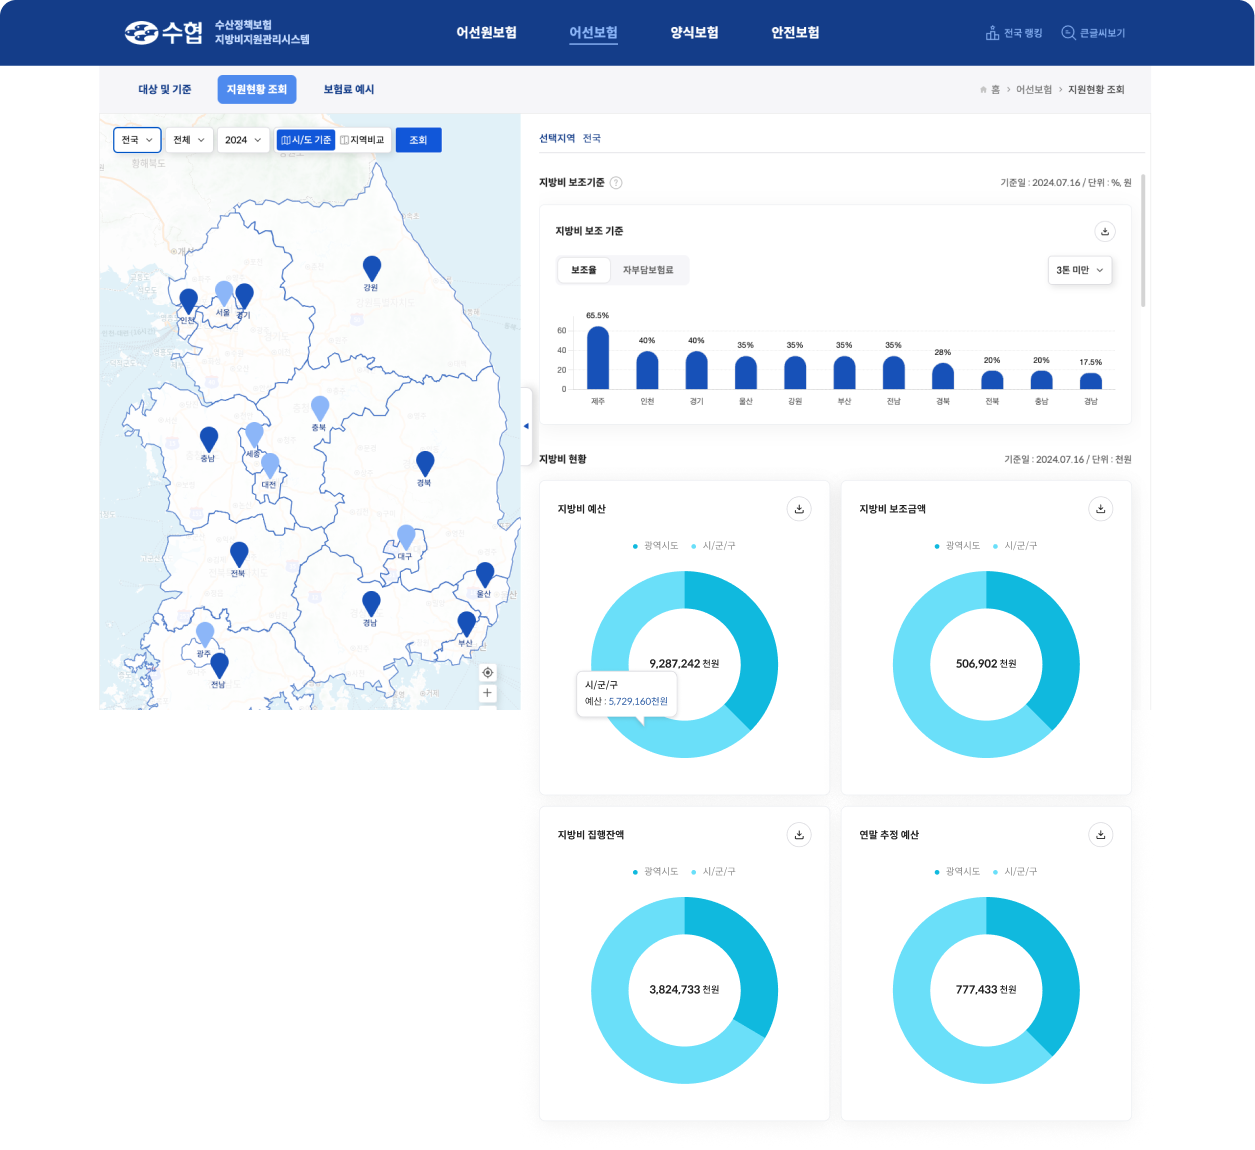Download the 지방비 보조금액 donut chart

tap(1100, 509)
